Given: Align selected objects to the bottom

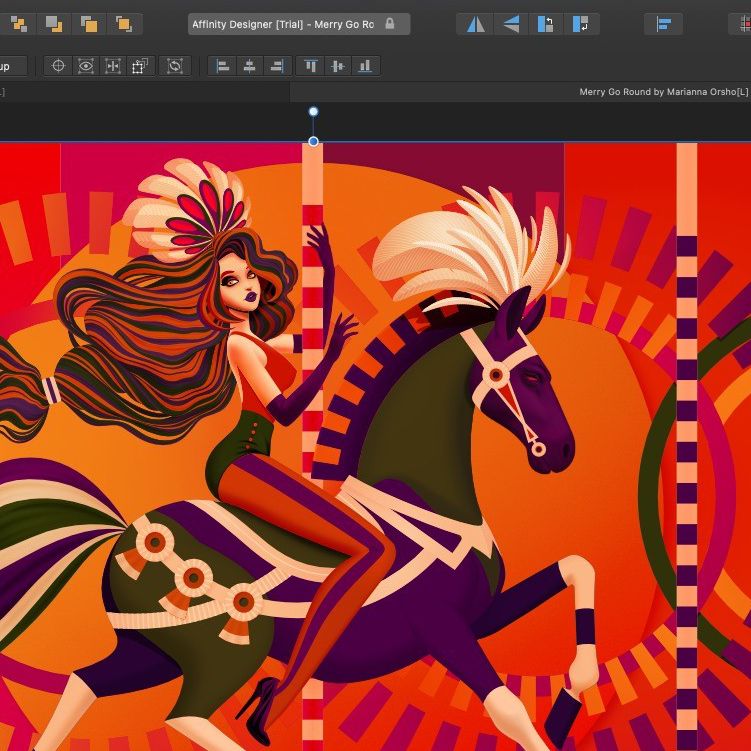Looking at the screenshot, I should tap(365, 66).
